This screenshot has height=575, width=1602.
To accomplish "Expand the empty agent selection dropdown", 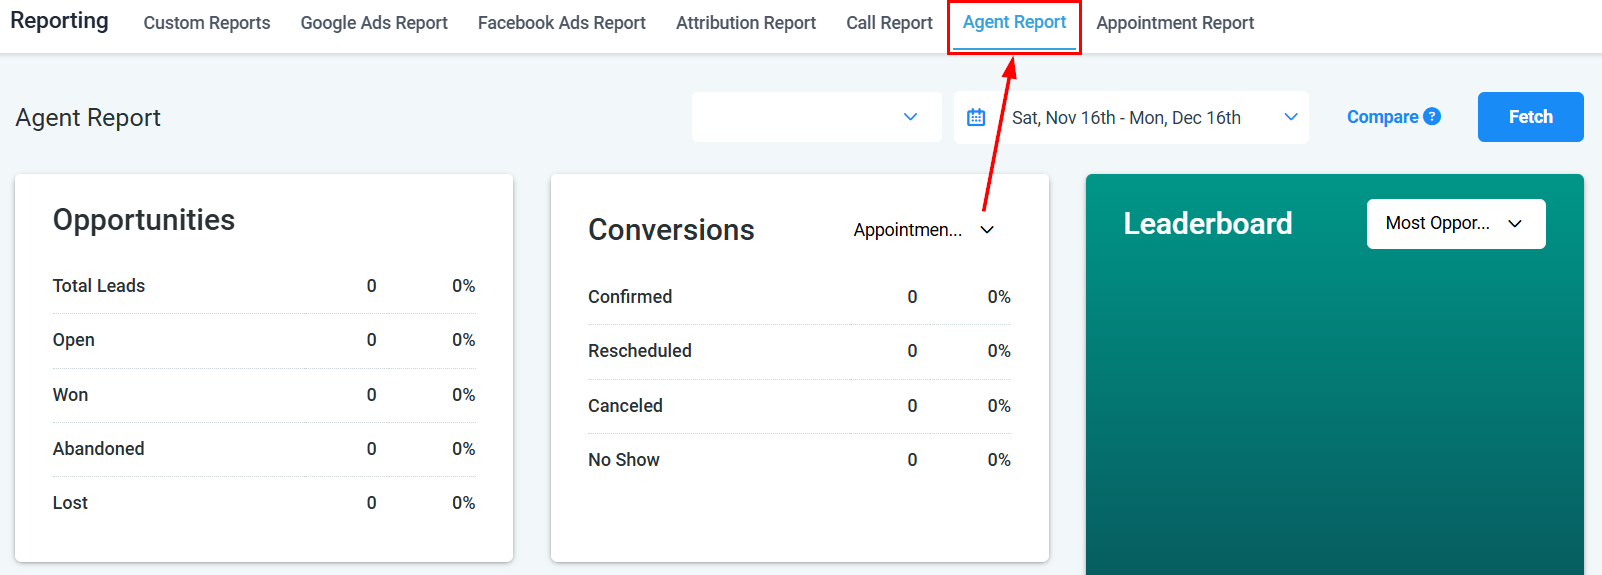I will pyautogui.click(x=816, y=117).
